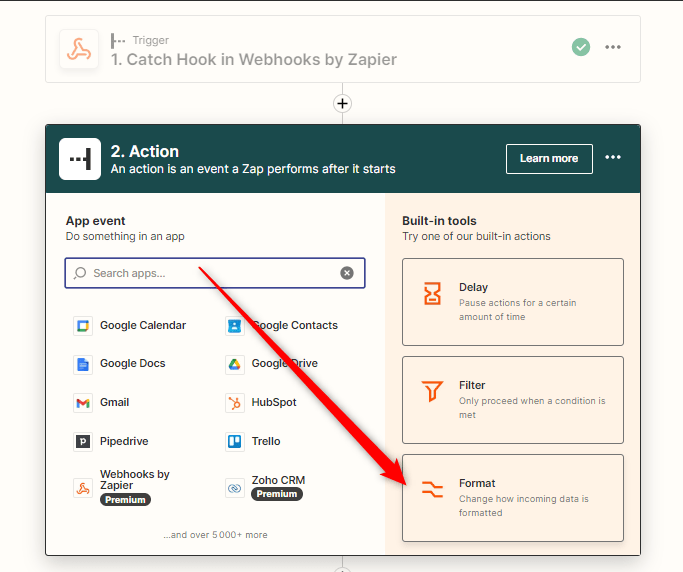Choose Webhooks by Zapier app label
Viewport: 683px width, 572px height.
point(135,480)
